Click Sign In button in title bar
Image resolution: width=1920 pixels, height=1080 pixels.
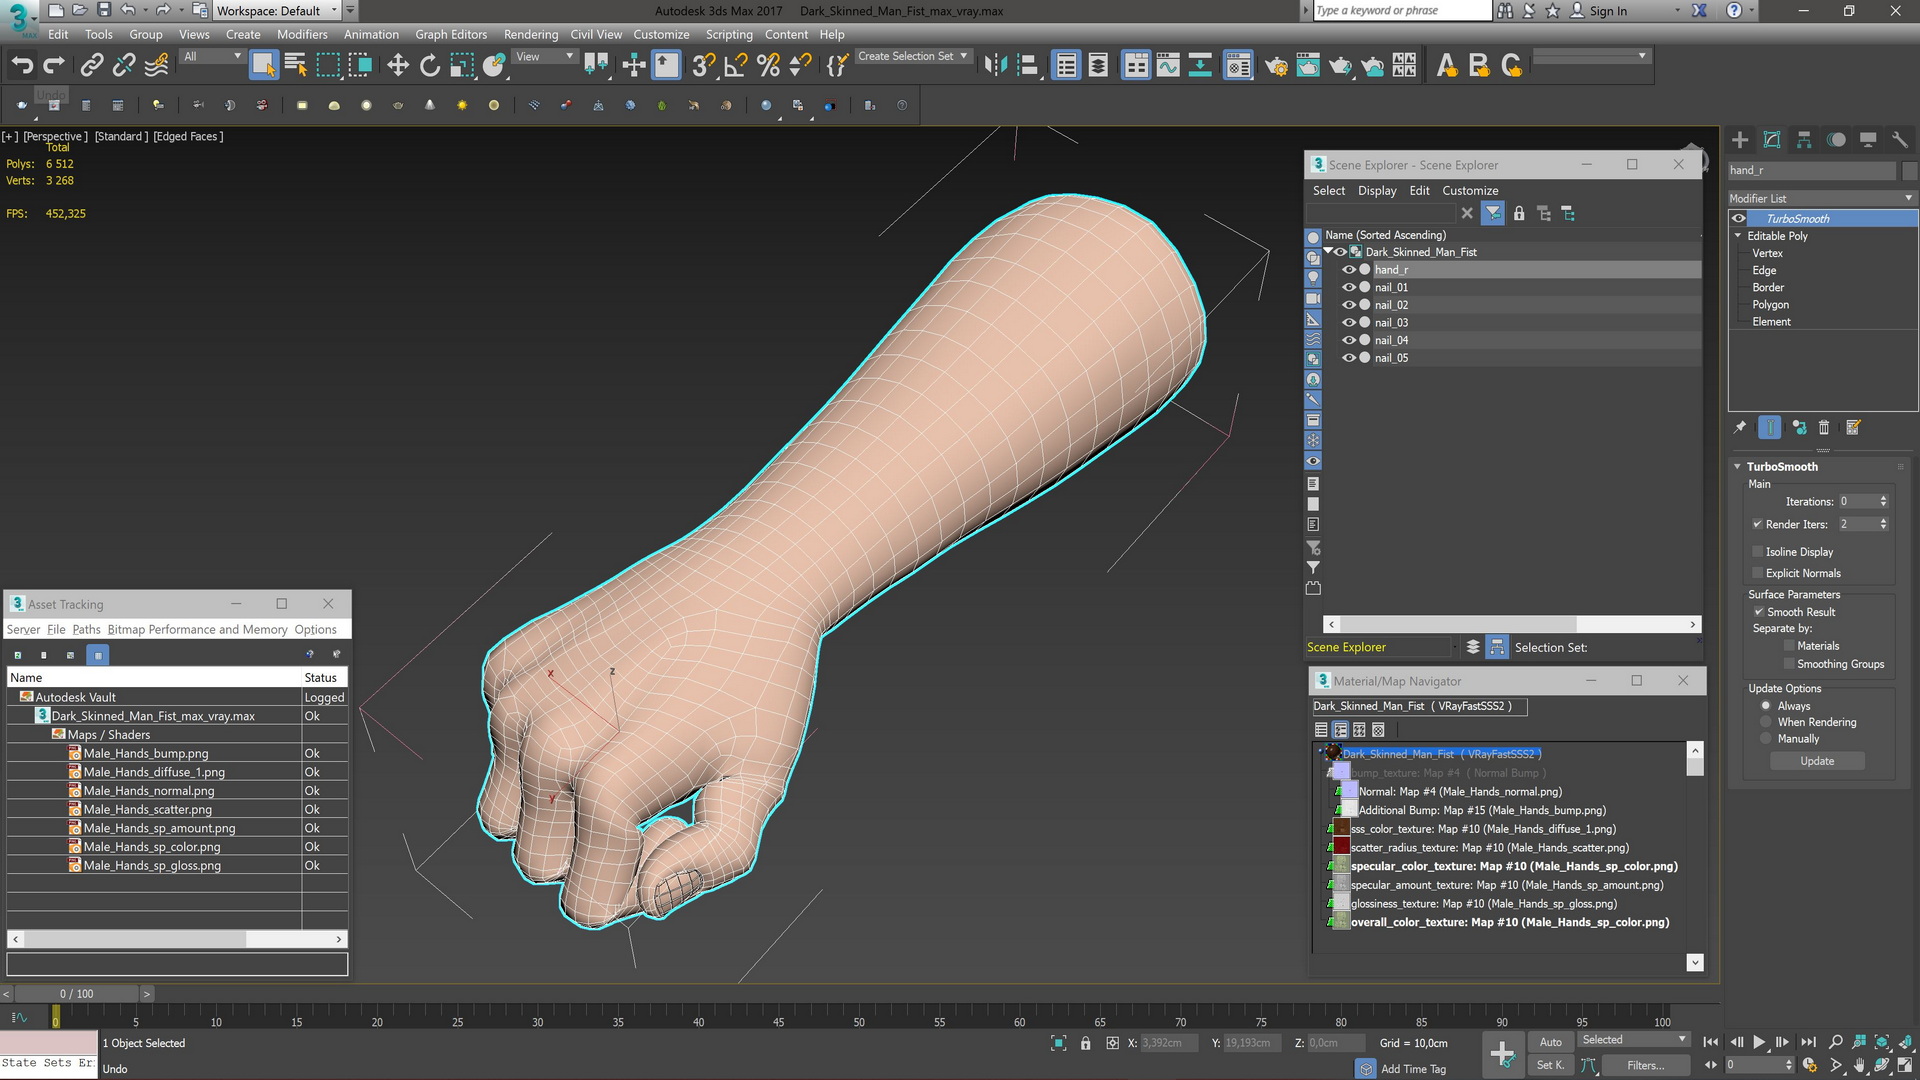tap(1599, 11)
